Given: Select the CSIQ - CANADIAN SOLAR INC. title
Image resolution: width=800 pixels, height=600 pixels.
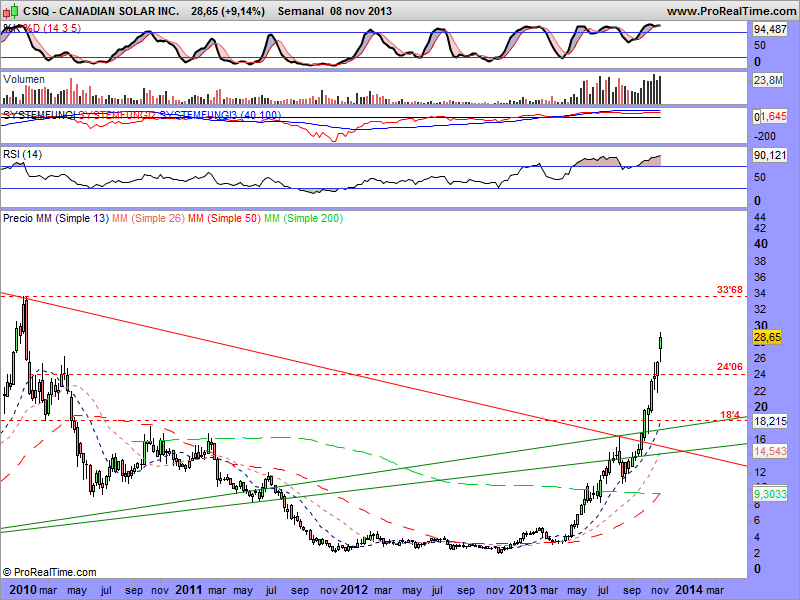Looking at the screenshot, I should 101,11.
